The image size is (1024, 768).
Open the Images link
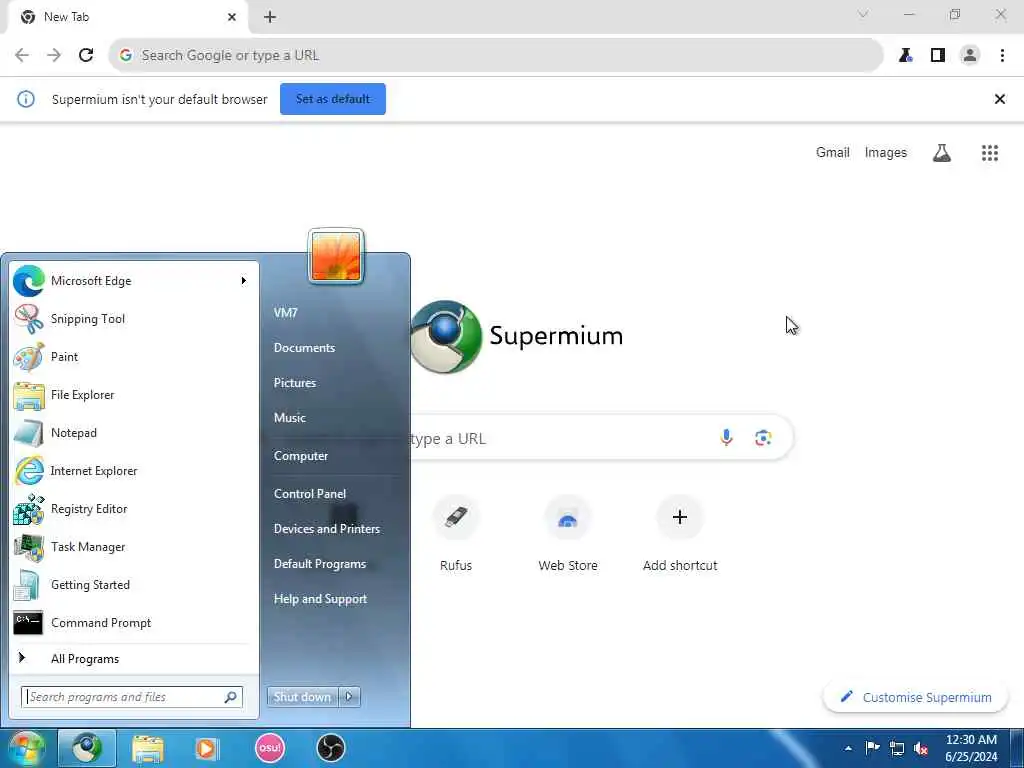pos(886,152)
